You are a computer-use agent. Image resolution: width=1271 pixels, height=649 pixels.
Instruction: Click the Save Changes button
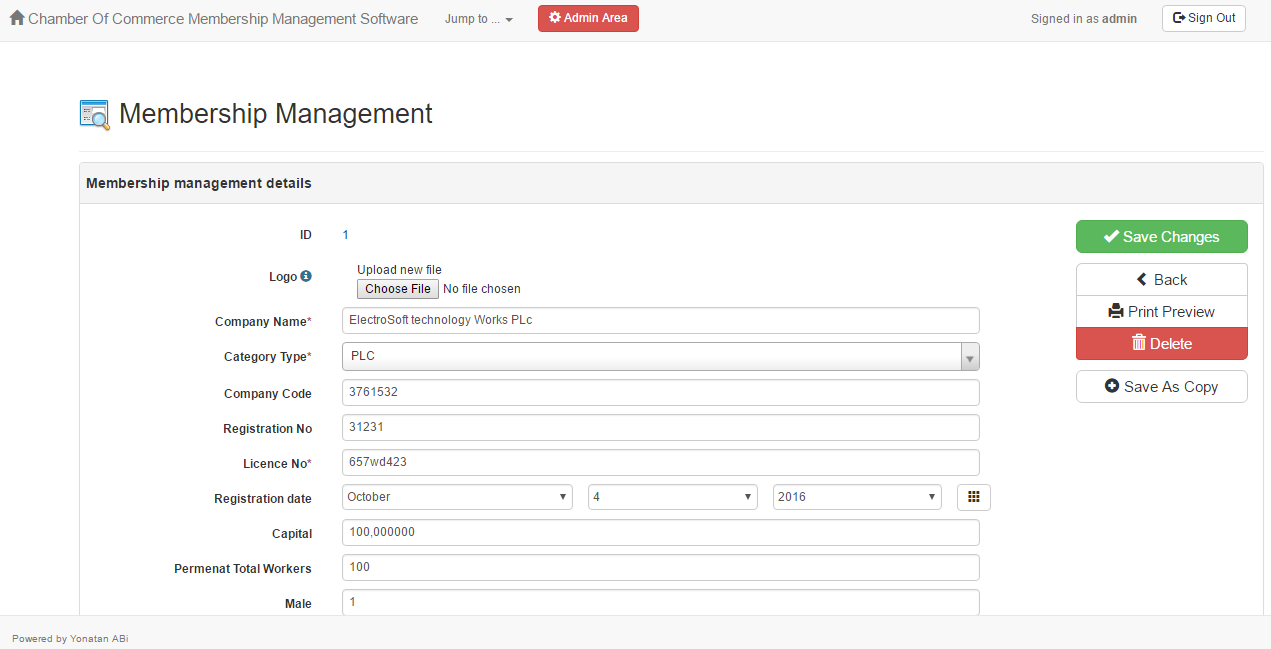[x=1161, y=236]
